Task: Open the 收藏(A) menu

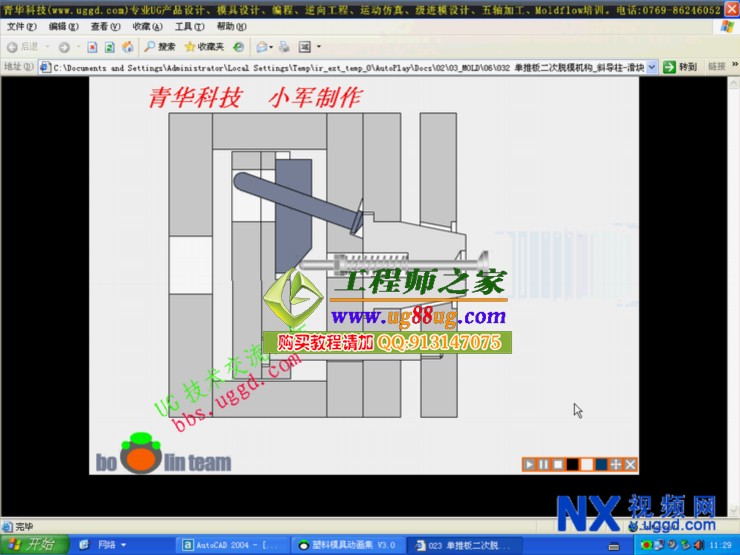Action: pyautogui.click(x=147, y=27)
